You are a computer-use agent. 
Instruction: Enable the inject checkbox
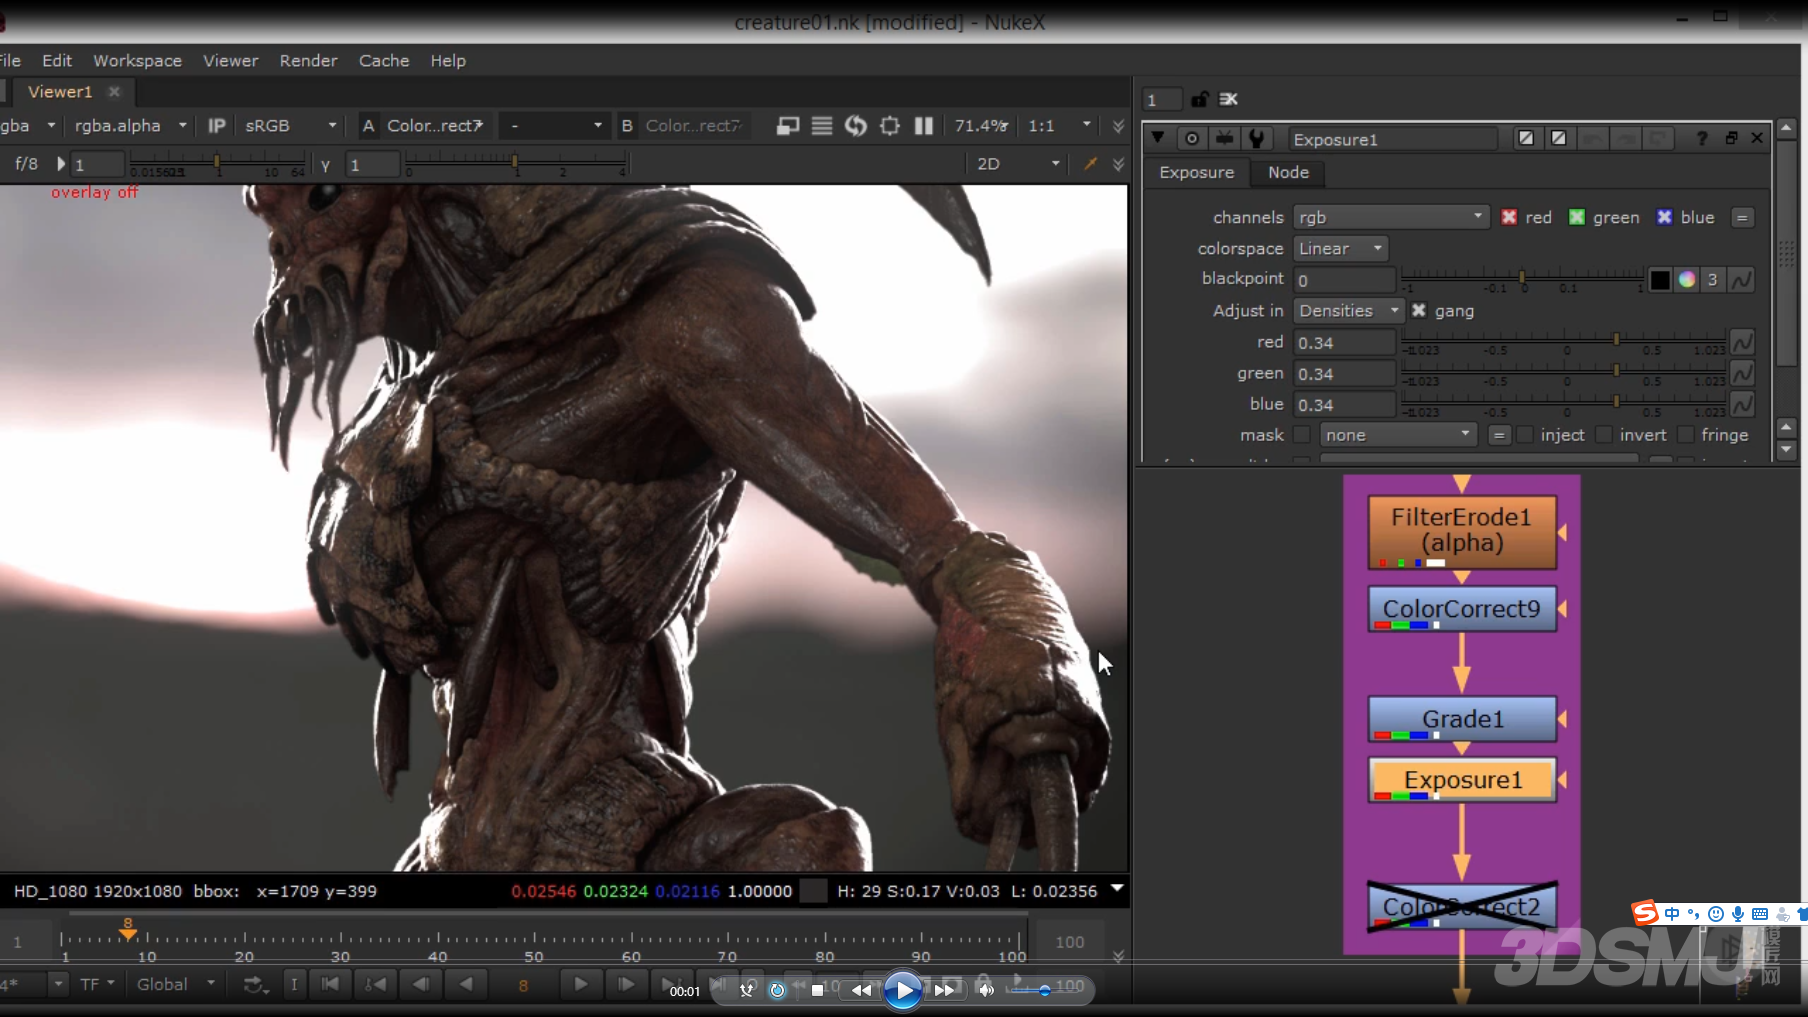click(1524, 434)
